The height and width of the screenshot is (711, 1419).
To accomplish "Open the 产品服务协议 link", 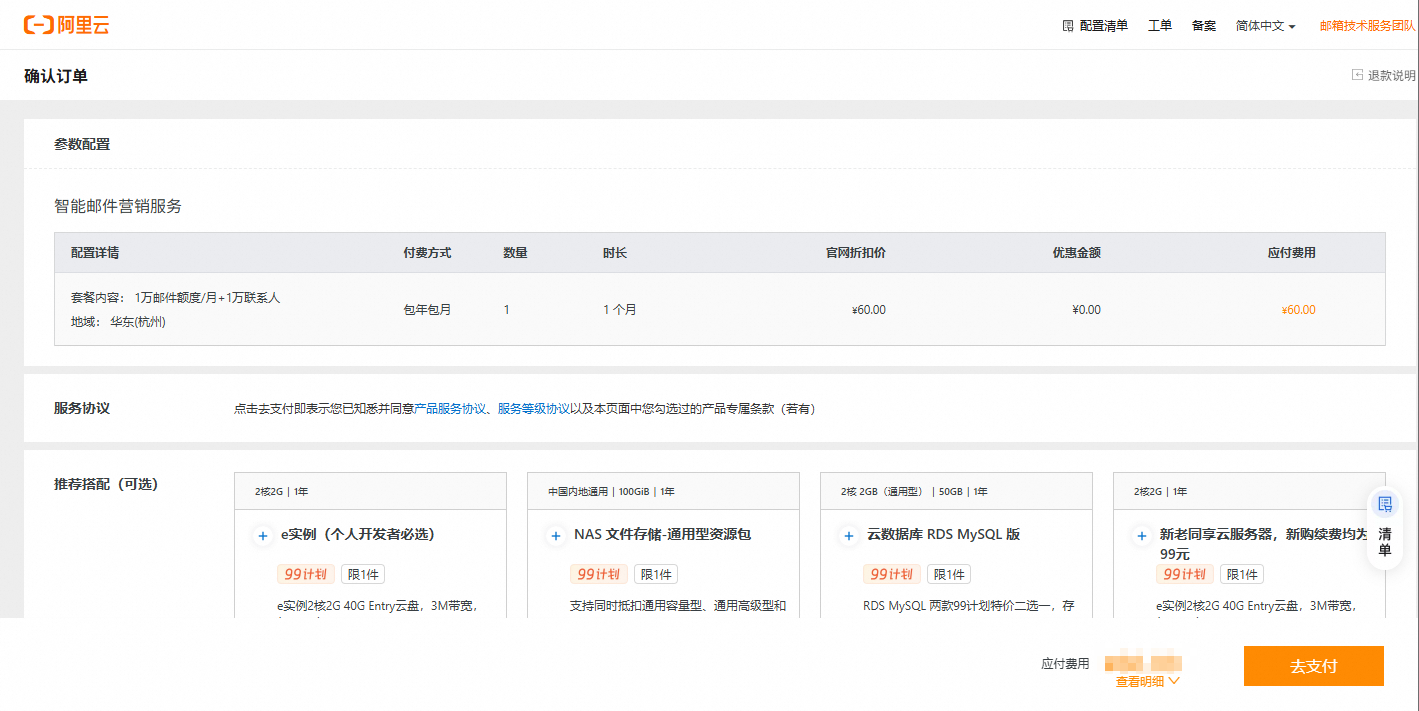I will (450, 409).
